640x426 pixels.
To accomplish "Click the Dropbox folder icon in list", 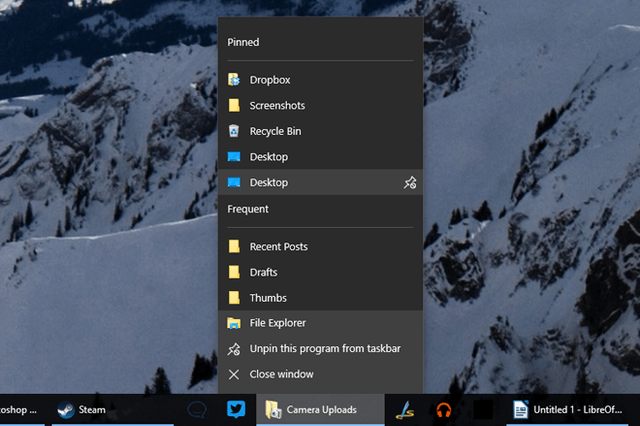I will click(234, 80).
